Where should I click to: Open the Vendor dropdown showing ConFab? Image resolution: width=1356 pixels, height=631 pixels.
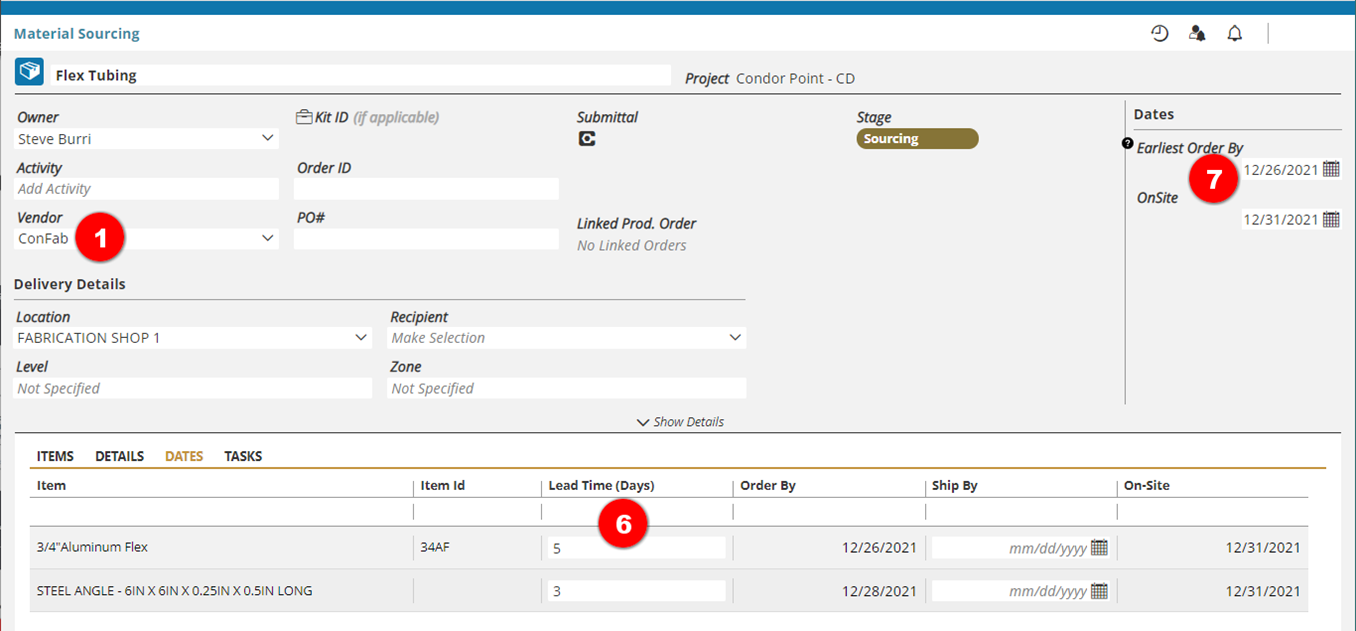267,238
